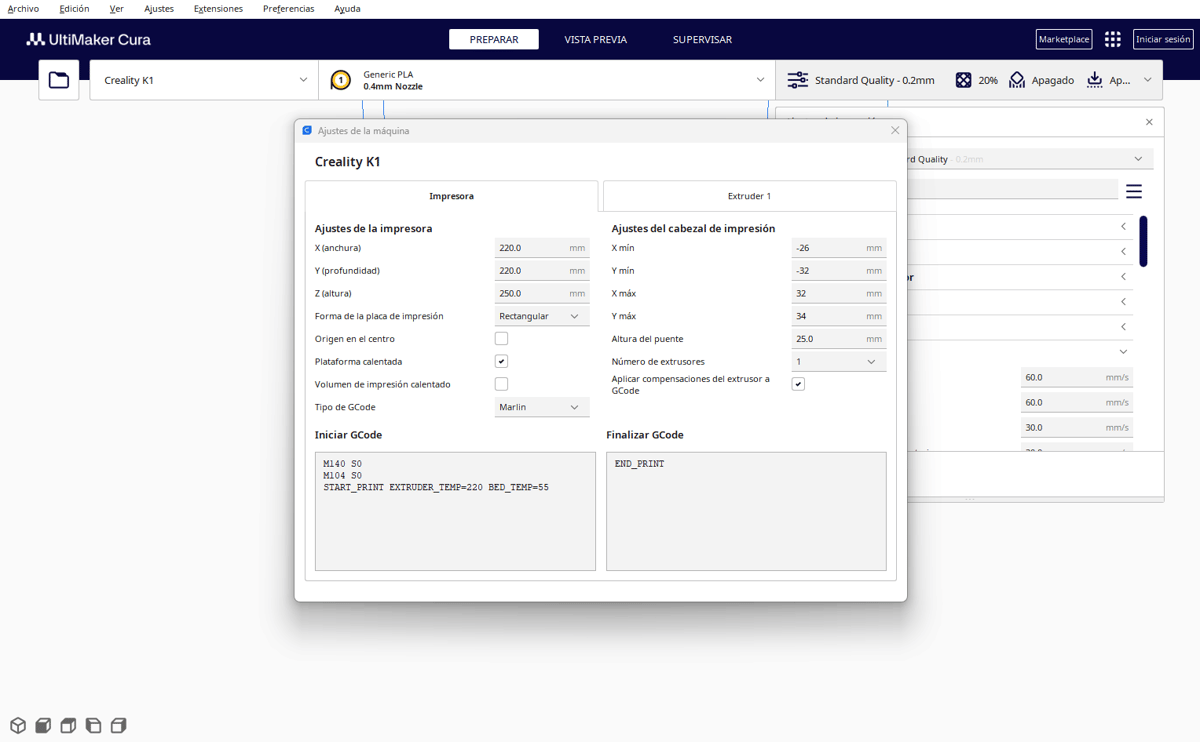The image size is (1200, 742).
Task: Click the Z (altura) input field
Action: pos(542,294)
